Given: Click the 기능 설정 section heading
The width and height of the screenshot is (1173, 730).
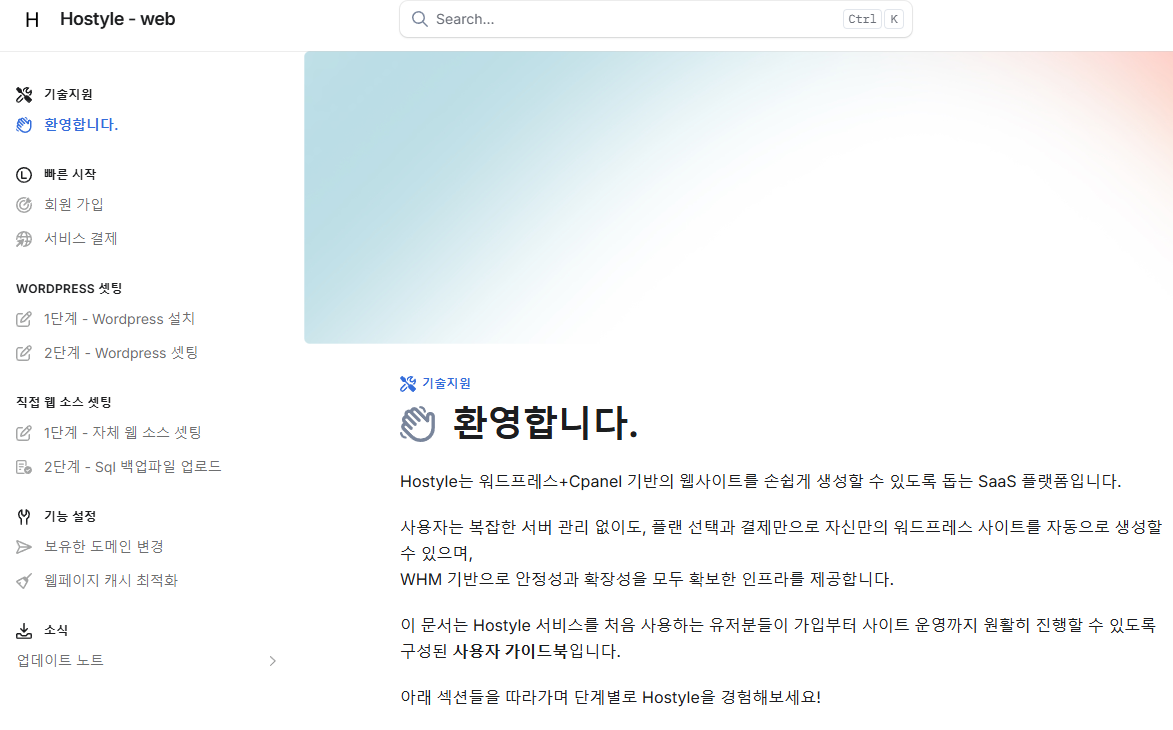Looking at the screenshot, I should click(70, 516).
